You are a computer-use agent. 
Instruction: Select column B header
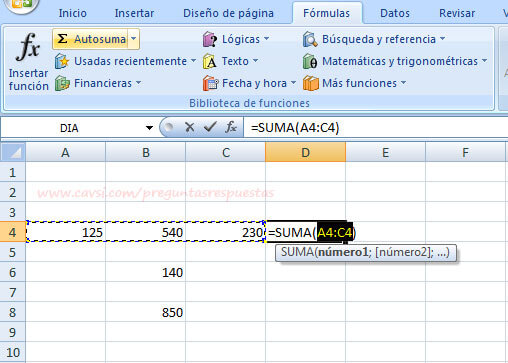point(146,152)
